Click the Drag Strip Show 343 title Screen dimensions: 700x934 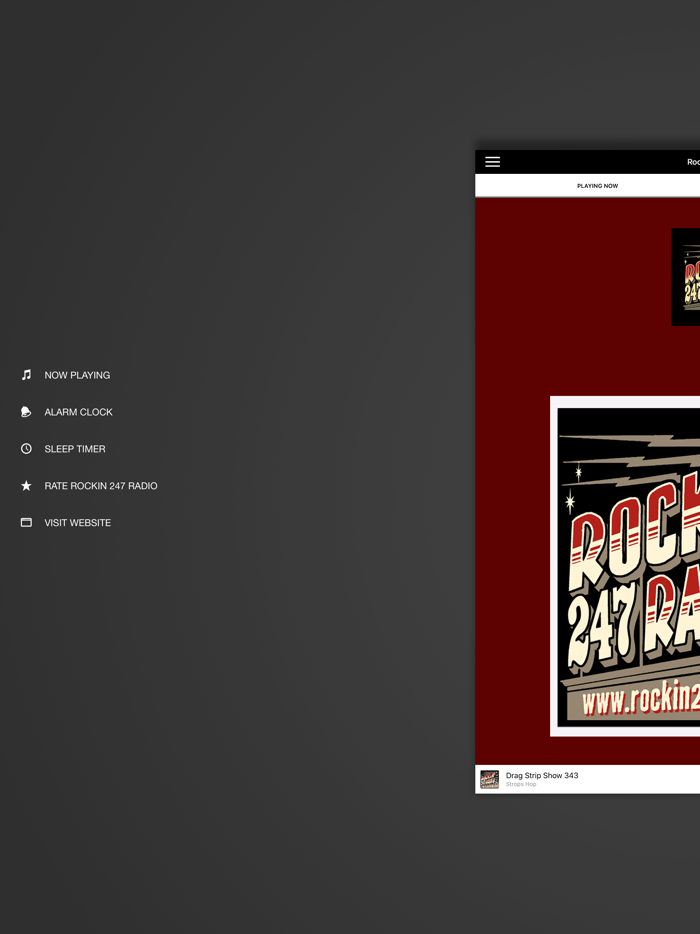(542, 776)
